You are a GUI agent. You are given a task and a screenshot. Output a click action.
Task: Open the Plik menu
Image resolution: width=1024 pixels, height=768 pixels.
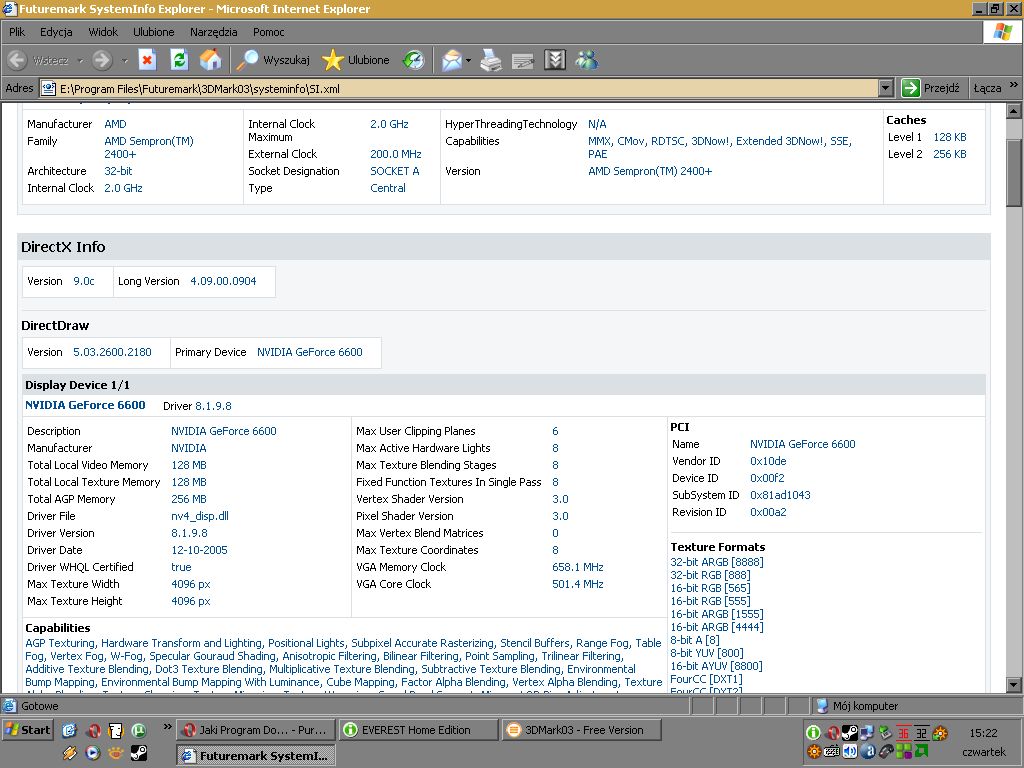pyautogui.click(x=17, y=32)
